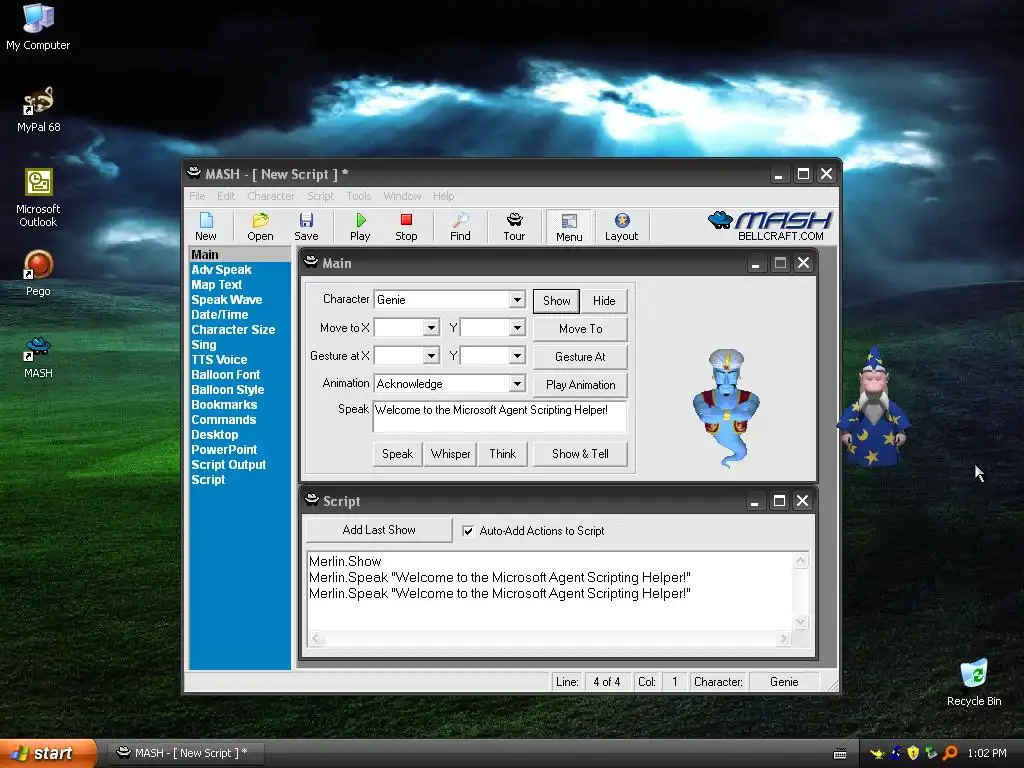1024x768 pixels.
Task: Open the Window menu
Action: point(402,196)
